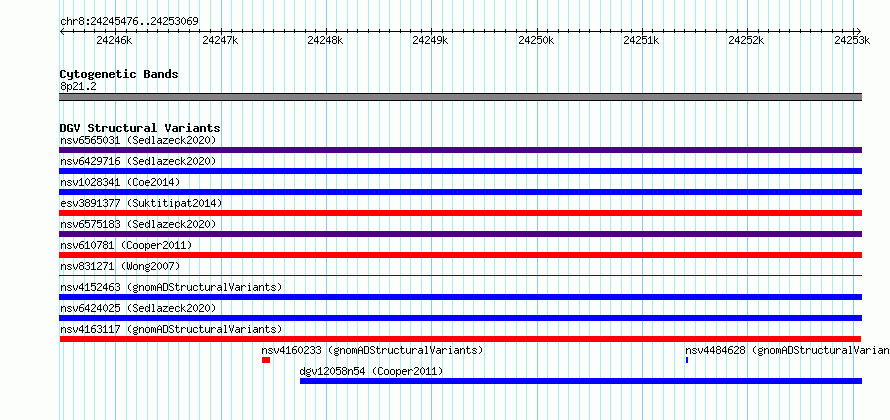Open the nsv4152463 (gnomADStructuralVariants) label
This screenshot has height=420, width=890.
[171, 287]
